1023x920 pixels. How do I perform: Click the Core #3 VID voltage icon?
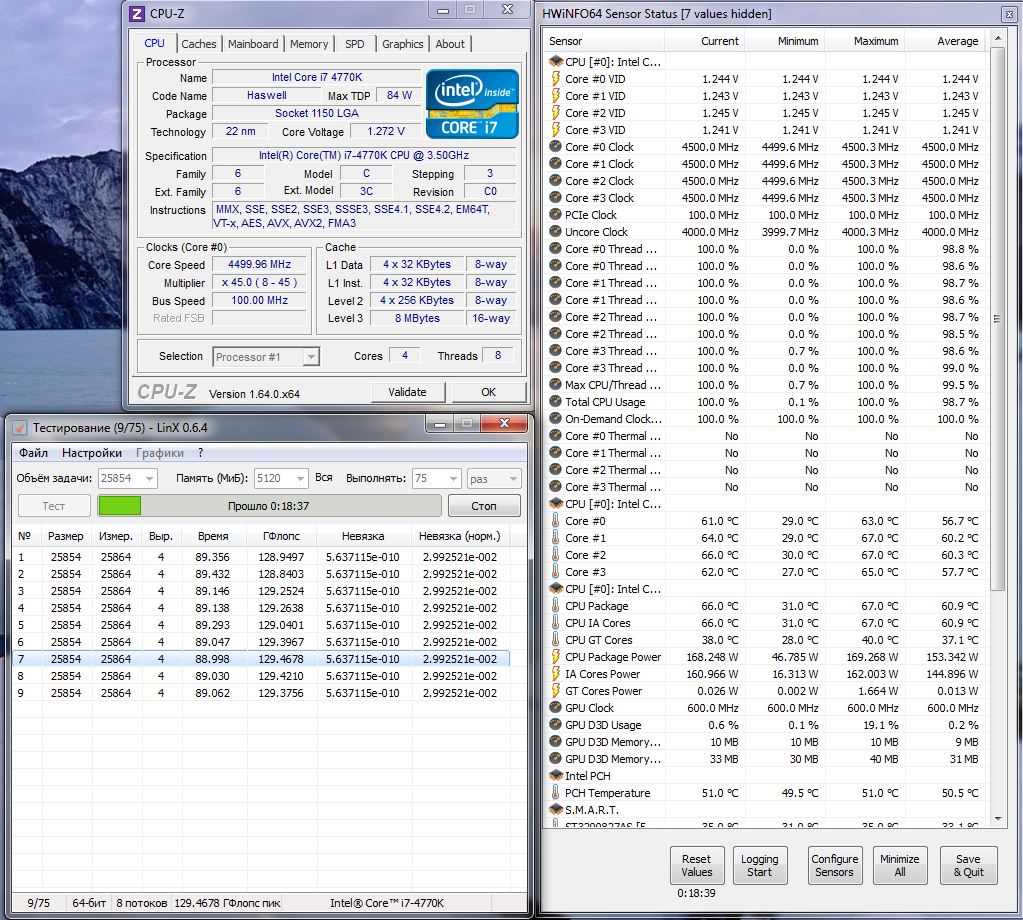pos(556,130)
